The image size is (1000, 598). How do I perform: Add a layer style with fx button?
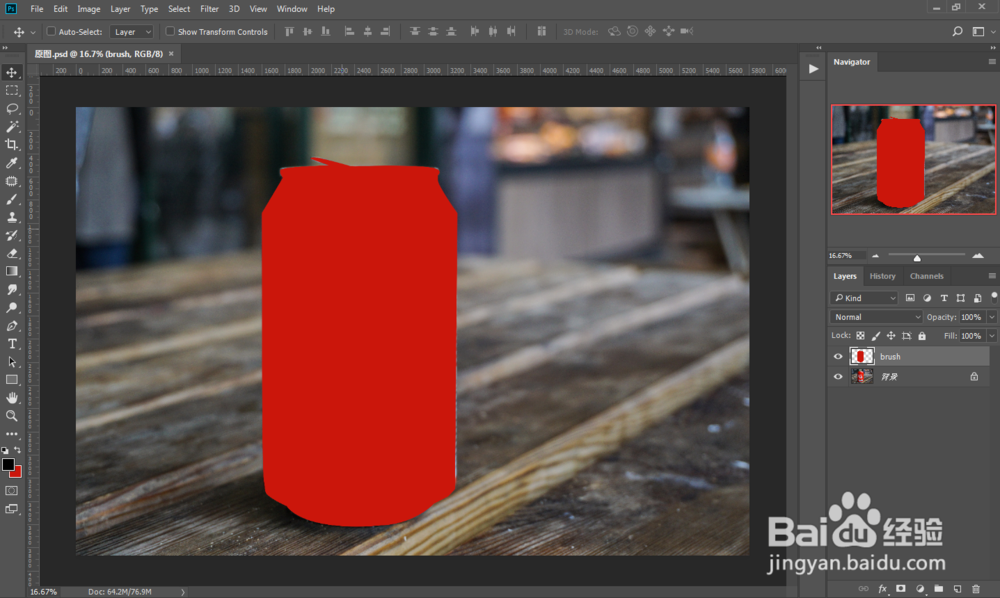coord(882,589)
